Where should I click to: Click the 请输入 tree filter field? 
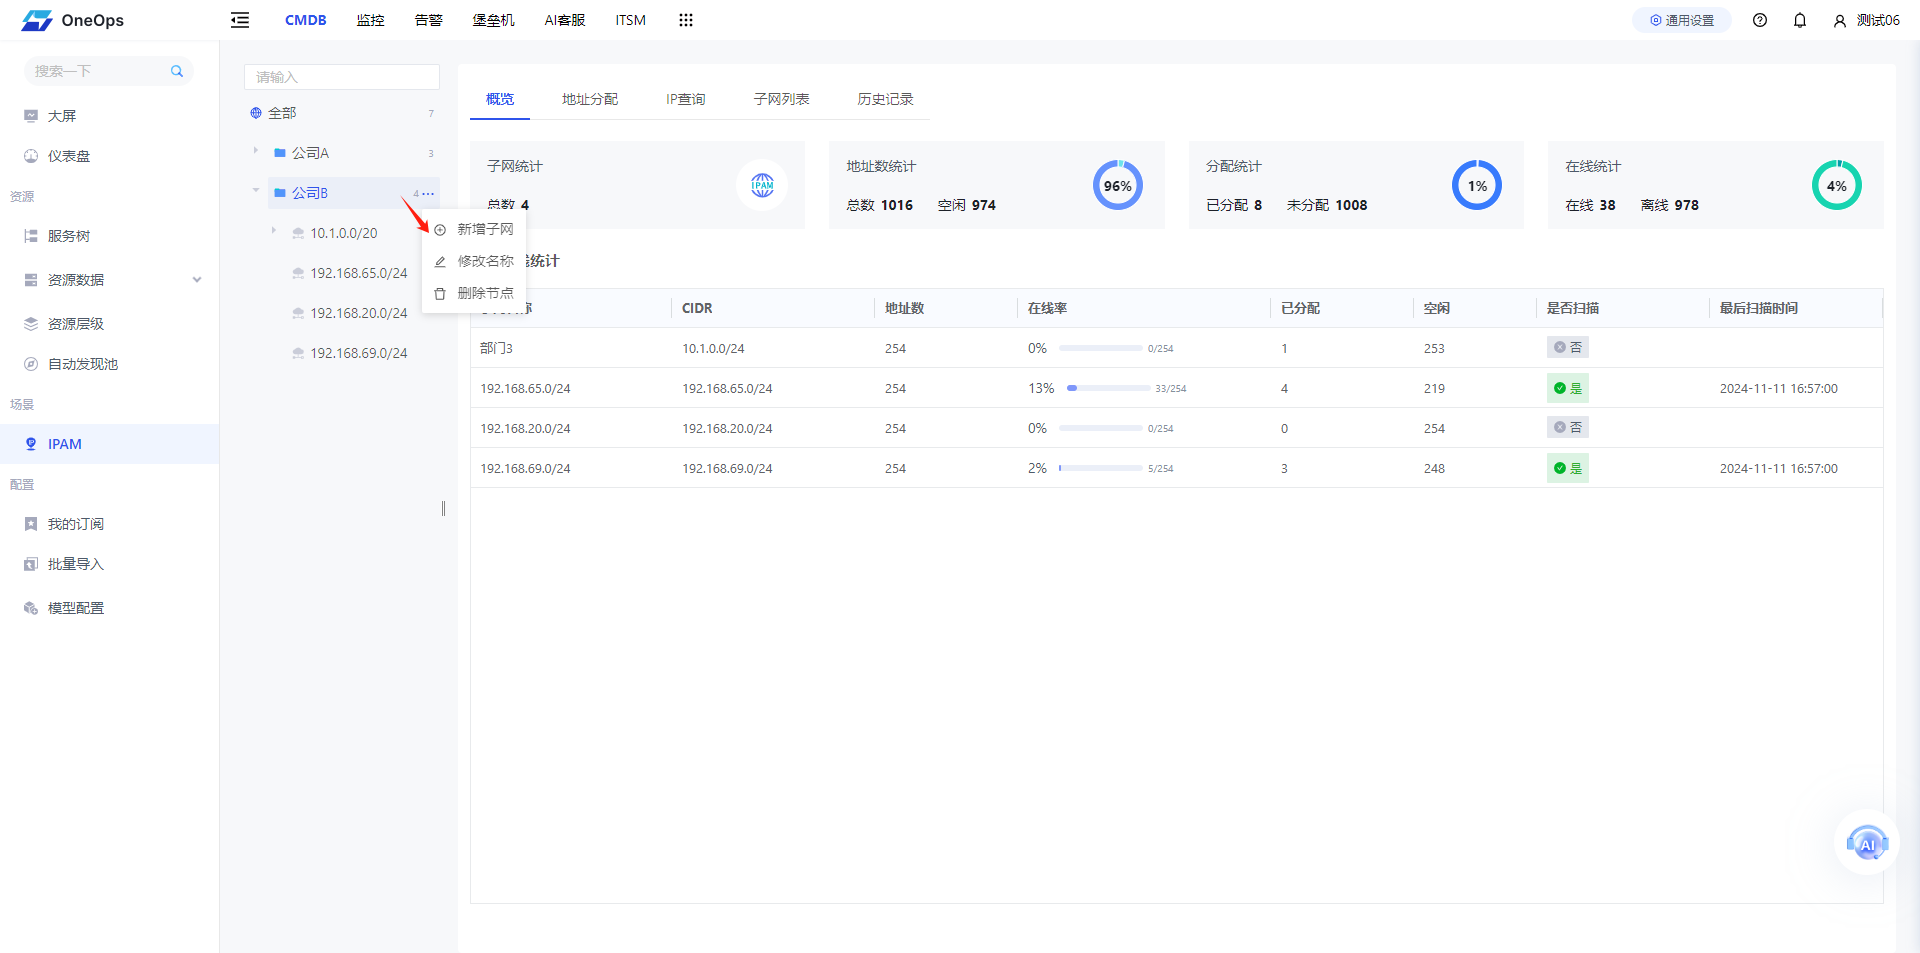[342, 77]
